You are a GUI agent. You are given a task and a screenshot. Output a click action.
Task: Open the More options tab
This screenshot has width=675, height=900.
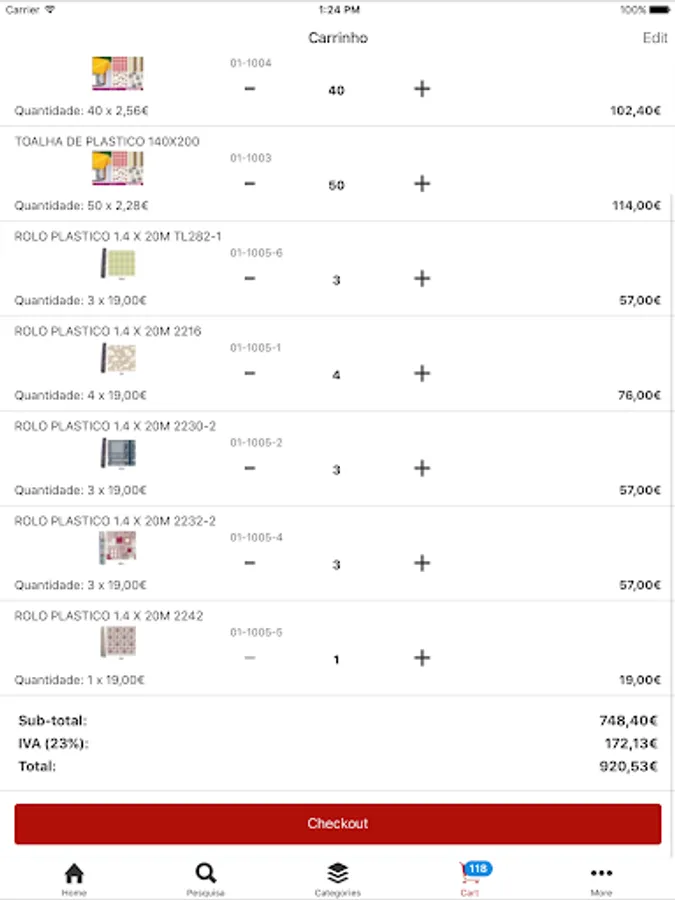(x=601, y=877)
